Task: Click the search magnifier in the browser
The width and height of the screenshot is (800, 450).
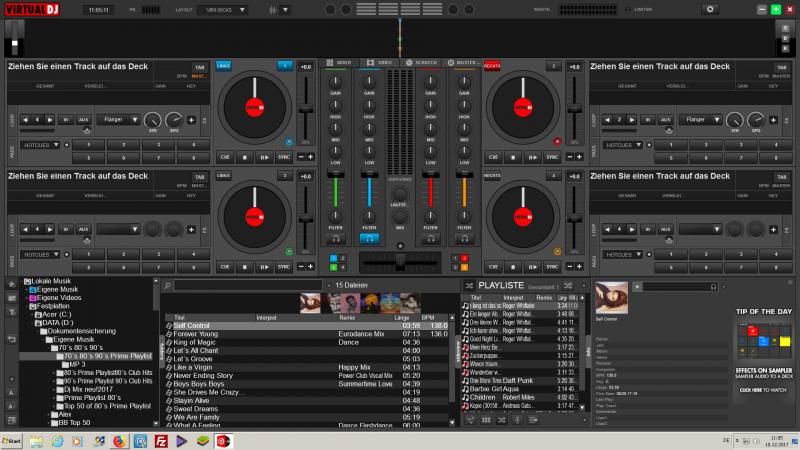Action: (x=167, y=285)
